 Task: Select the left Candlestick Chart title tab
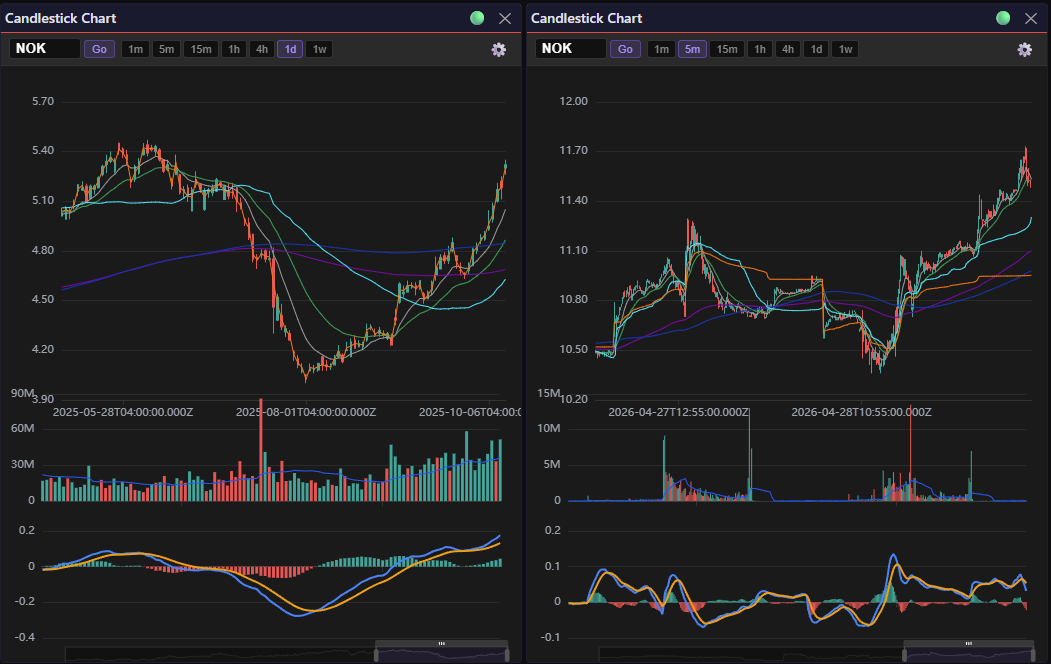[x=61, y=18]
